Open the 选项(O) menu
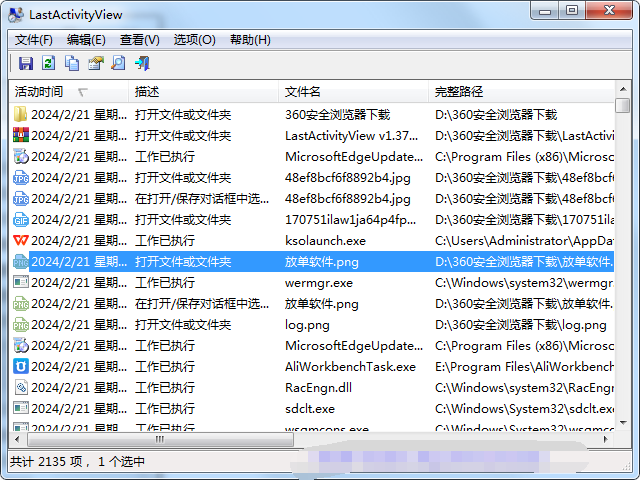The width and height of the screenshot is (640, 480). click(194, 40)
